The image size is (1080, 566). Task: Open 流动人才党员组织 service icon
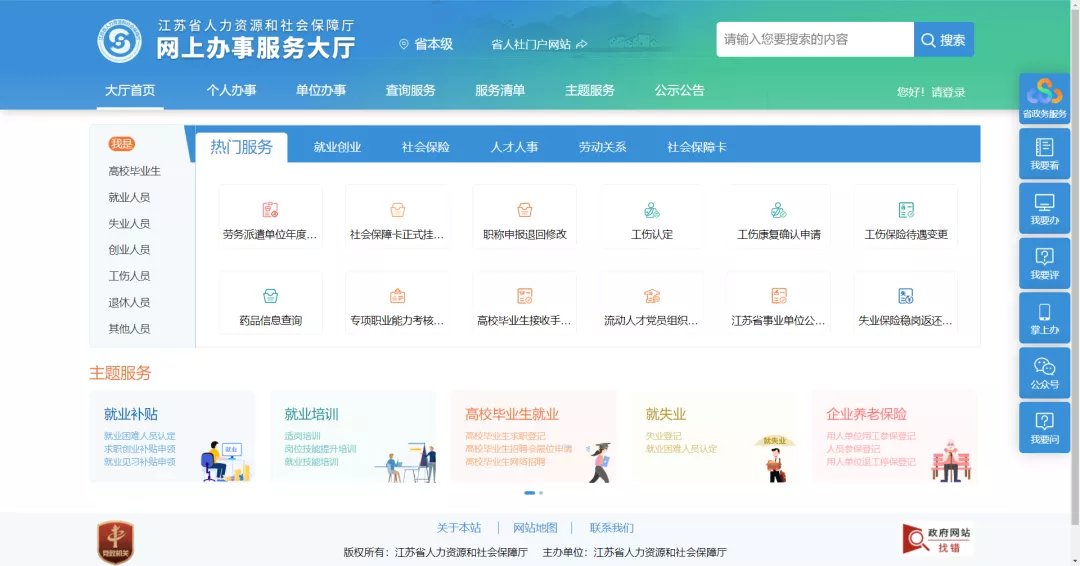[x=652, y=296]
